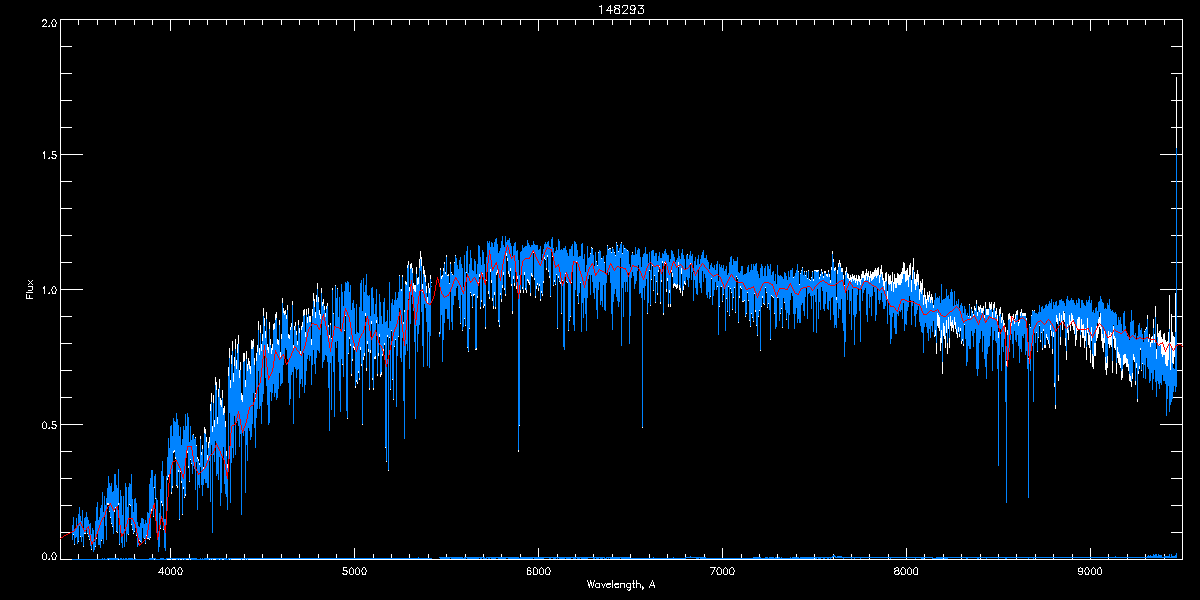The image size is (1200, 600).
Task: Click the 1.0 y-axis tick label
Action: 47,290
